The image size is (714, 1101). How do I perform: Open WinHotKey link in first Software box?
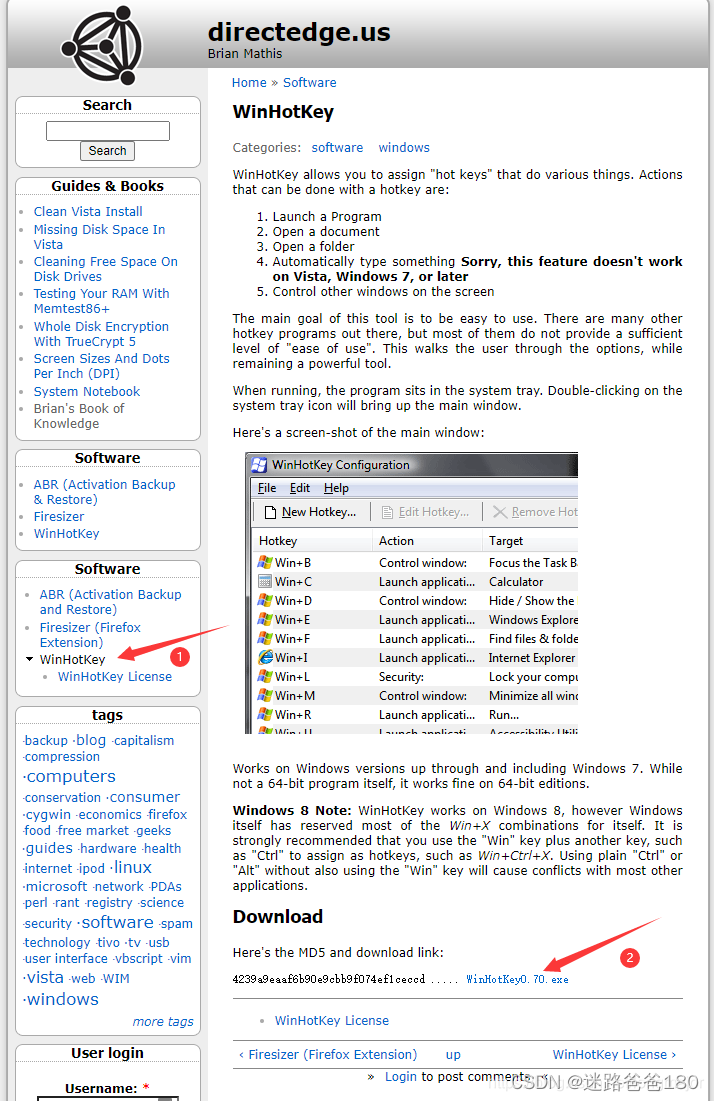coord(66,534)
